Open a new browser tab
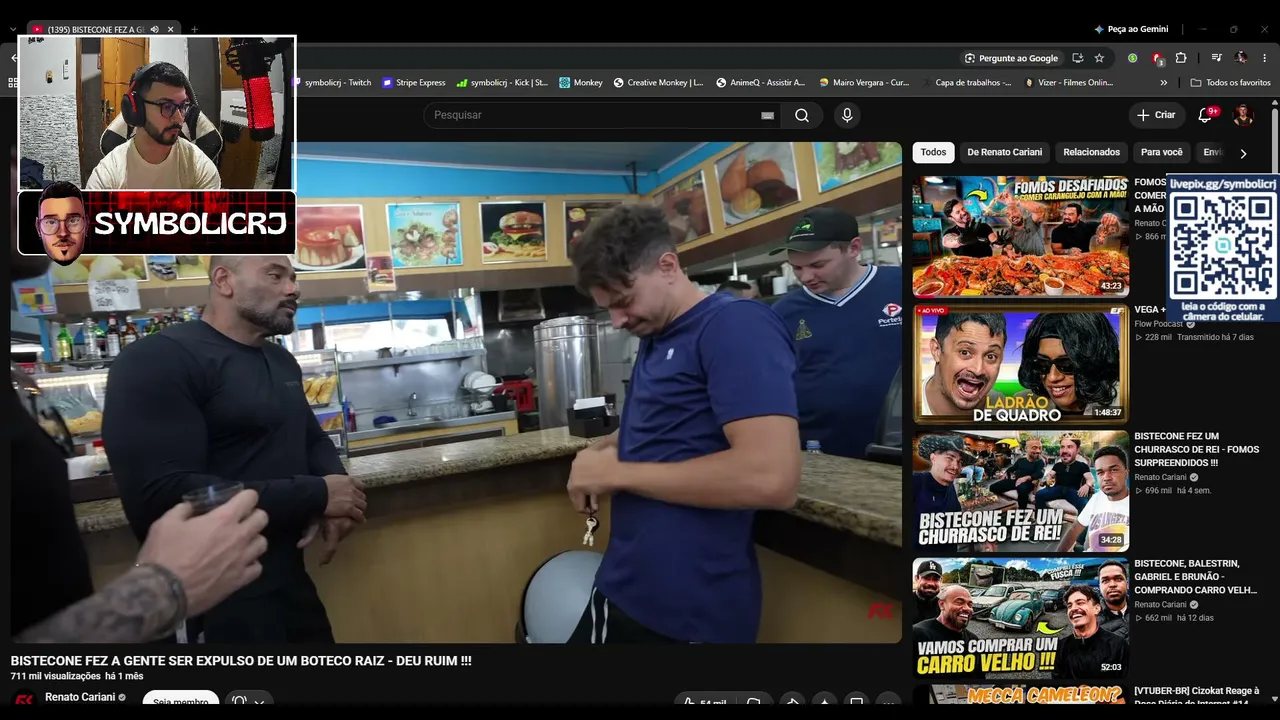The width and height of the screenshot is (1280, 720). point(195,29)
